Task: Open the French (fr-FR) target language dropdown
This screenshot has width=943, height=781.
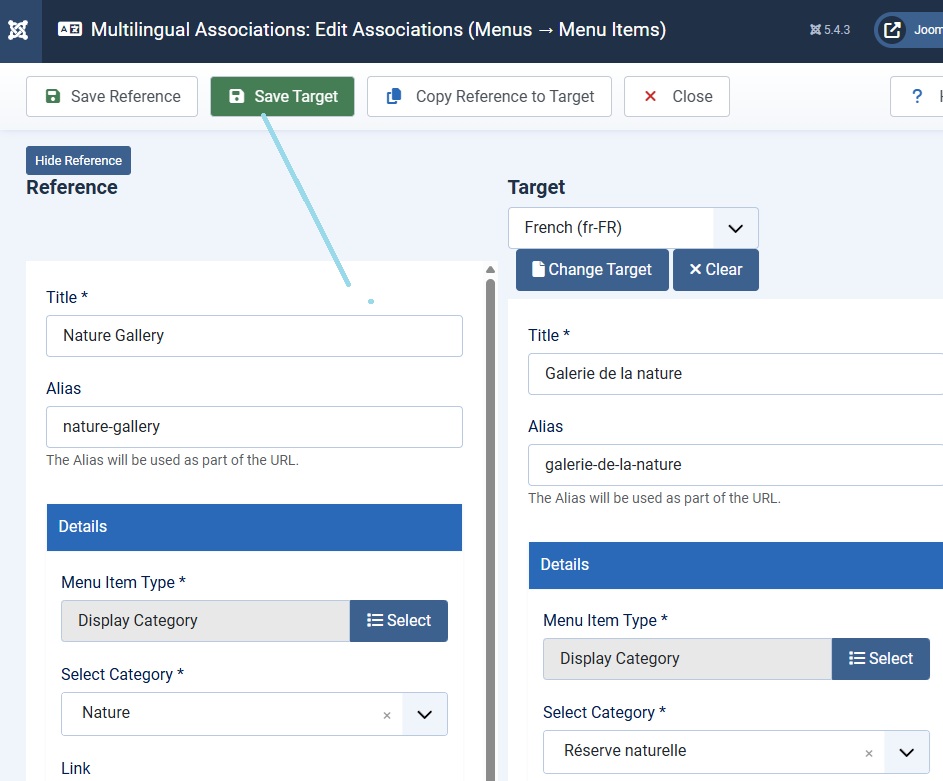Action: pyautogui.click(x=633, y=228)
